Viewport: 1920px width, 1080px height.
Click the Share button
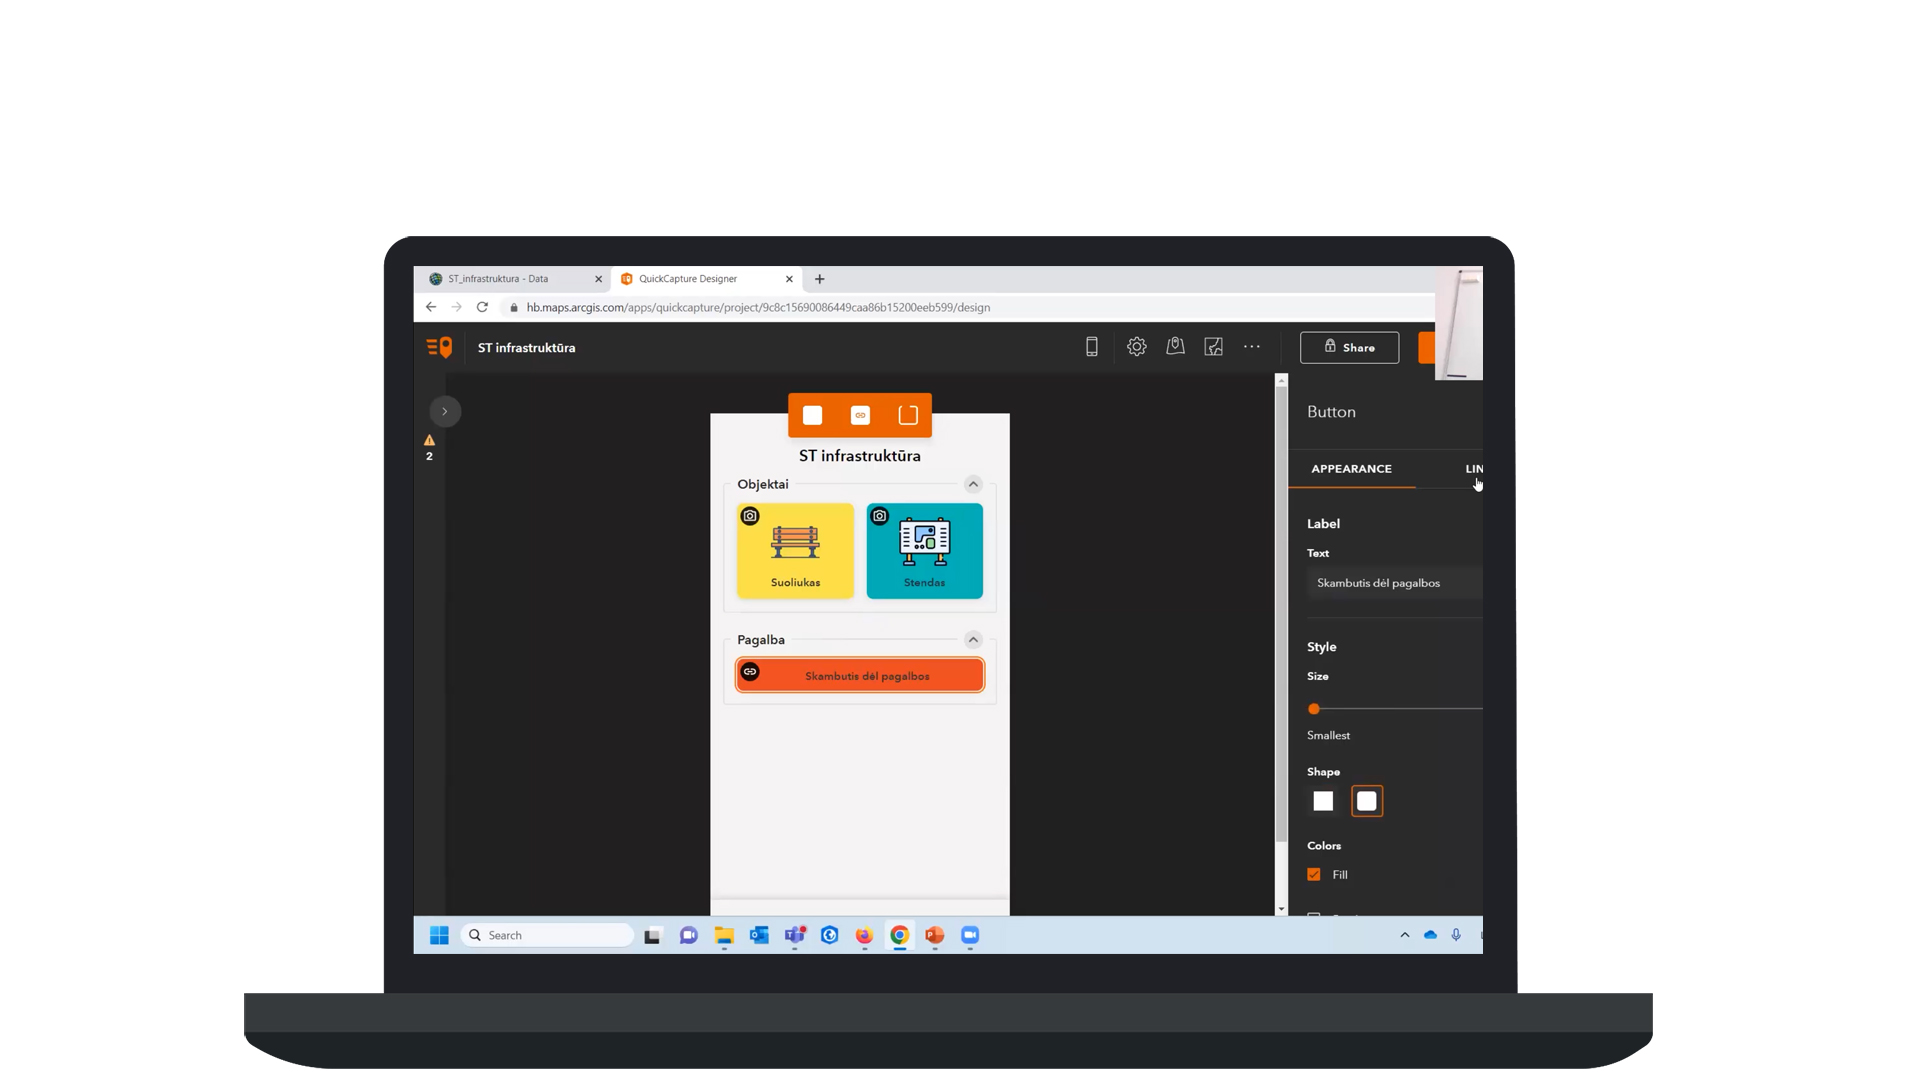click(x=1349, y=347)
